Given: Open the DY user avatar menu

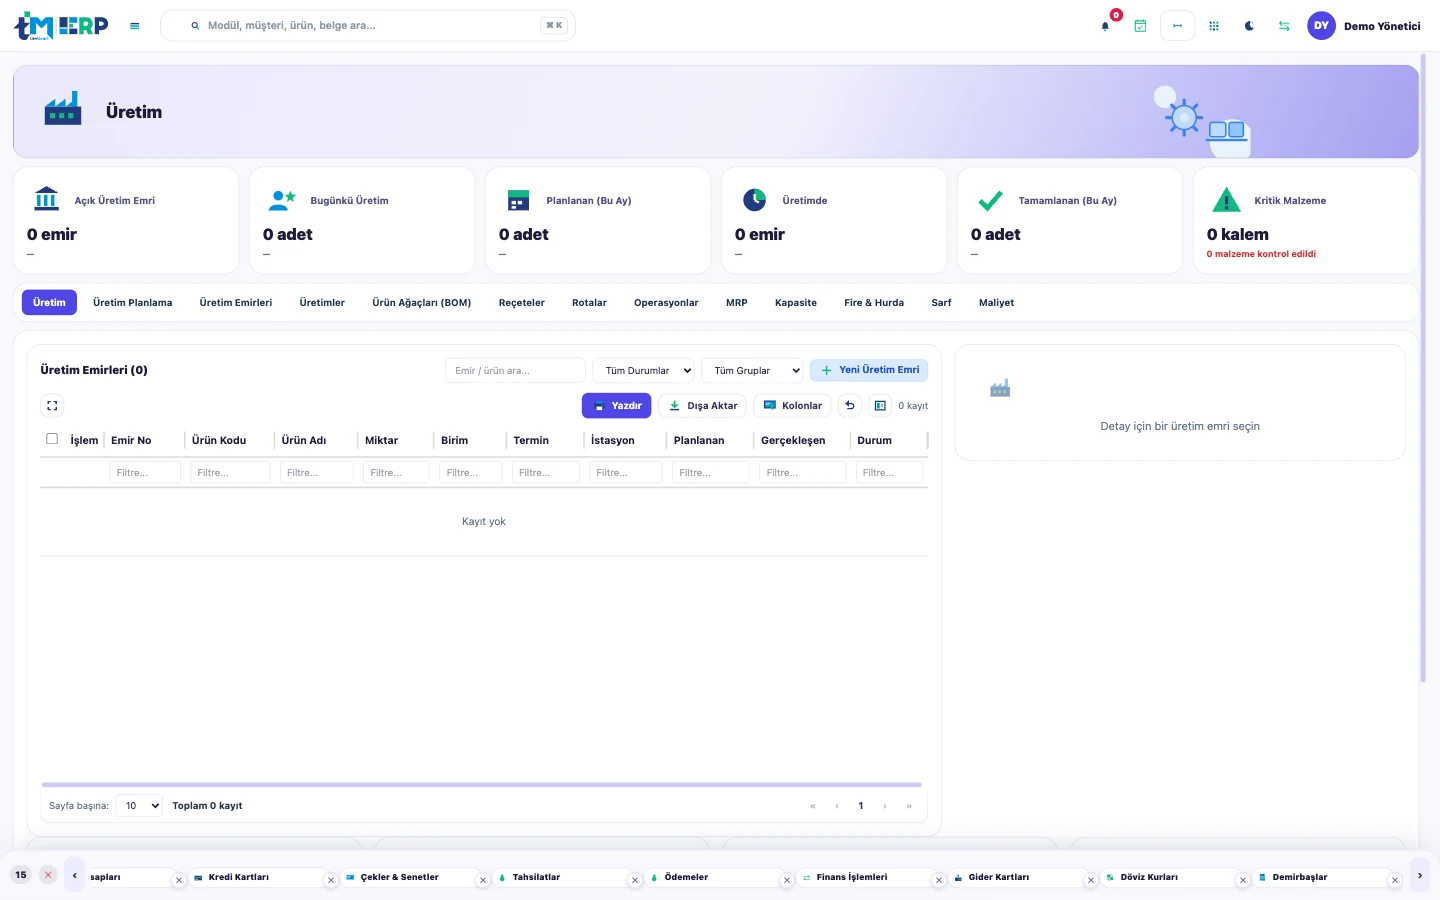Looking at the screenshot, I should tap(1321, 26).
